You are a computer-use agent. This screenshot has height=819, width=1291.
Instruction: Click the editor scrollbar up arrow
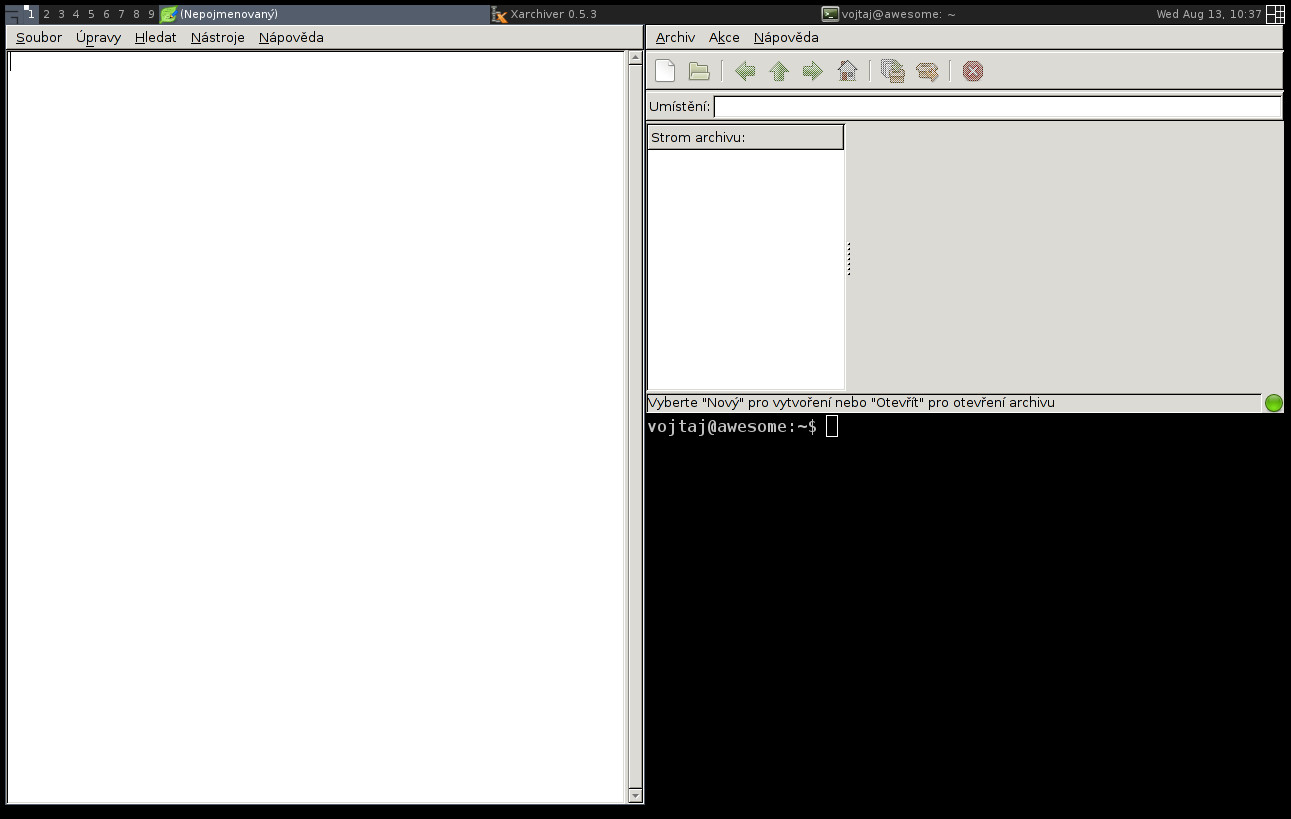(x=635, y=58)
